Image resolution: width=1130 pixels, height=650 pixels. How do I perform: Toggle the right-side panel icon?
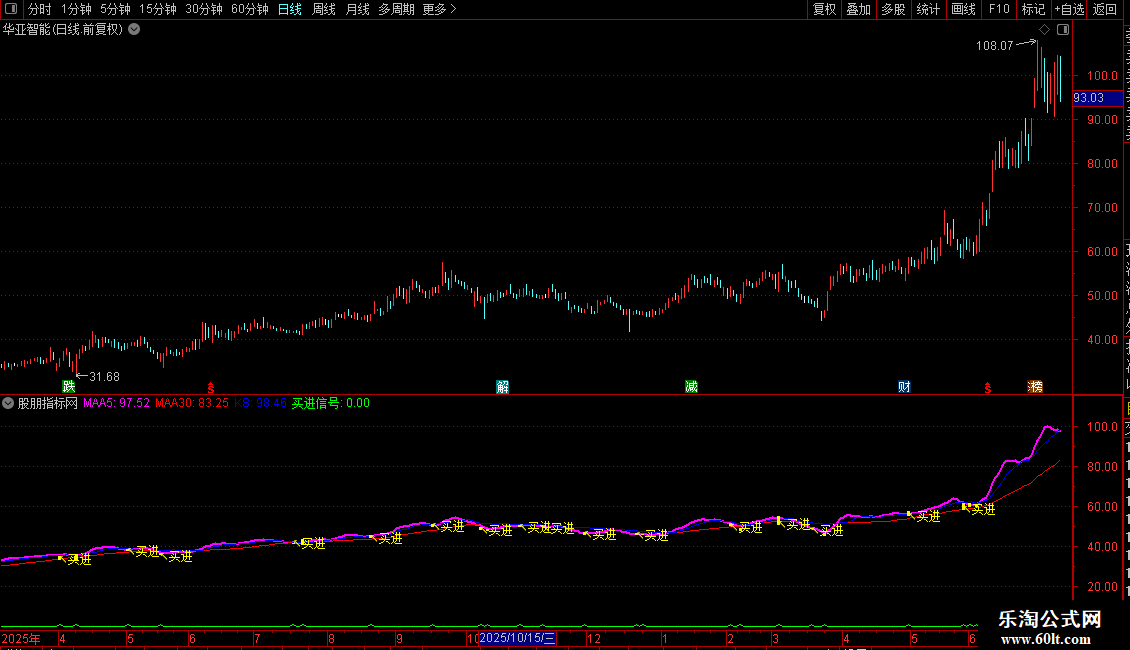[1063, 30]
